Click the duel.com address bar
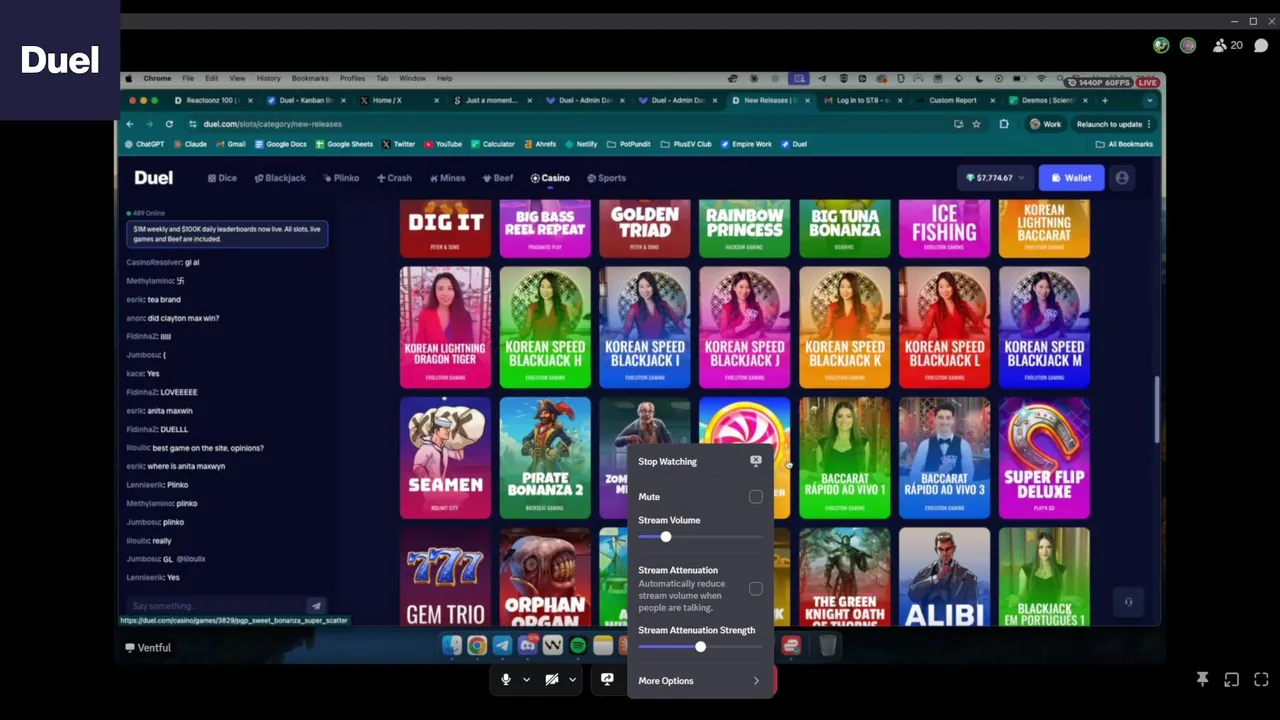Image resolution: width=1280 pixels, height=720 pixels. tap(560, 124)
